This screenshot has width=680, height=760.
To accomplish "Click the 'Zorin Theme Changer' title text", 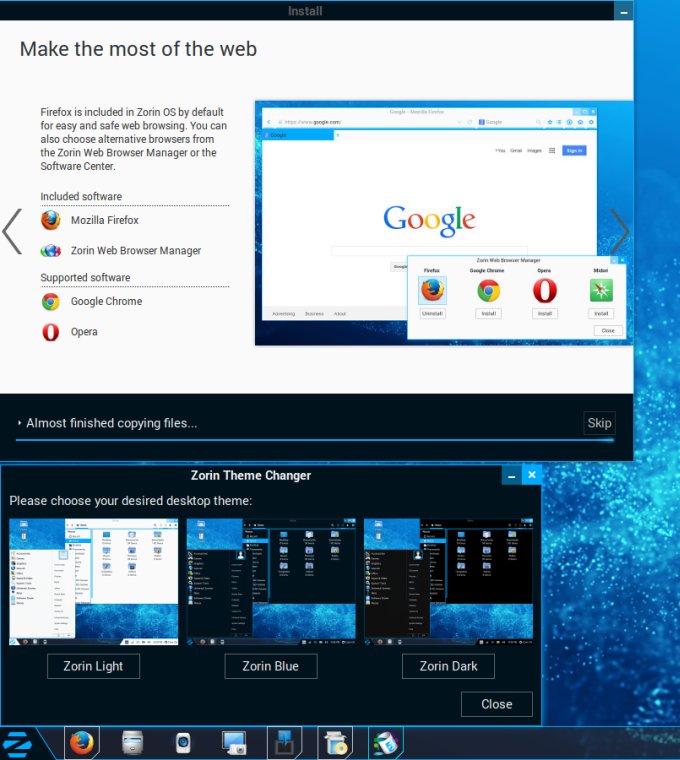I will pyautogui.click(x=251, y=475).
